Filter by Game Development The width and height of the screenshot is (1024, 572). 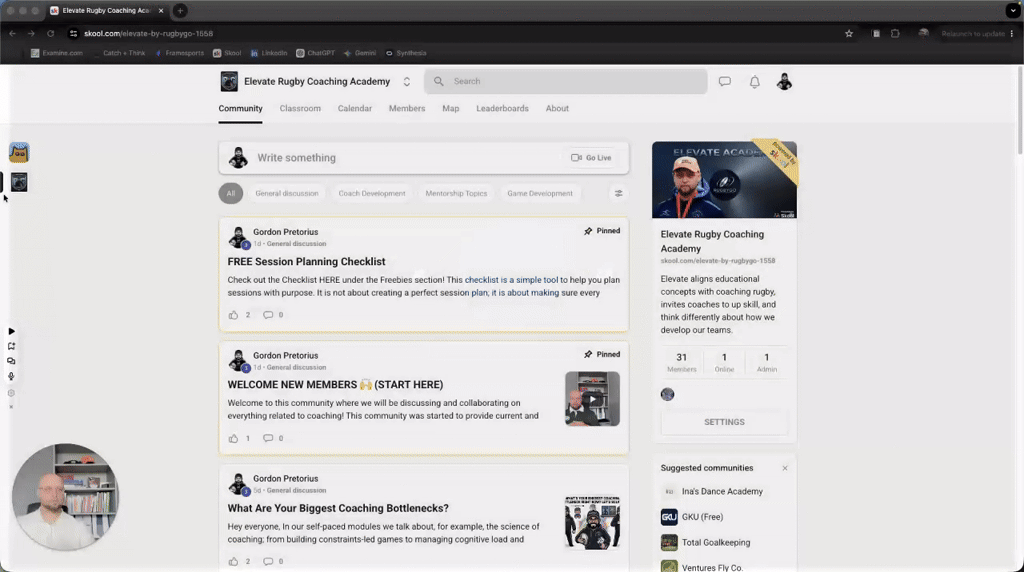tap(539, 193)
